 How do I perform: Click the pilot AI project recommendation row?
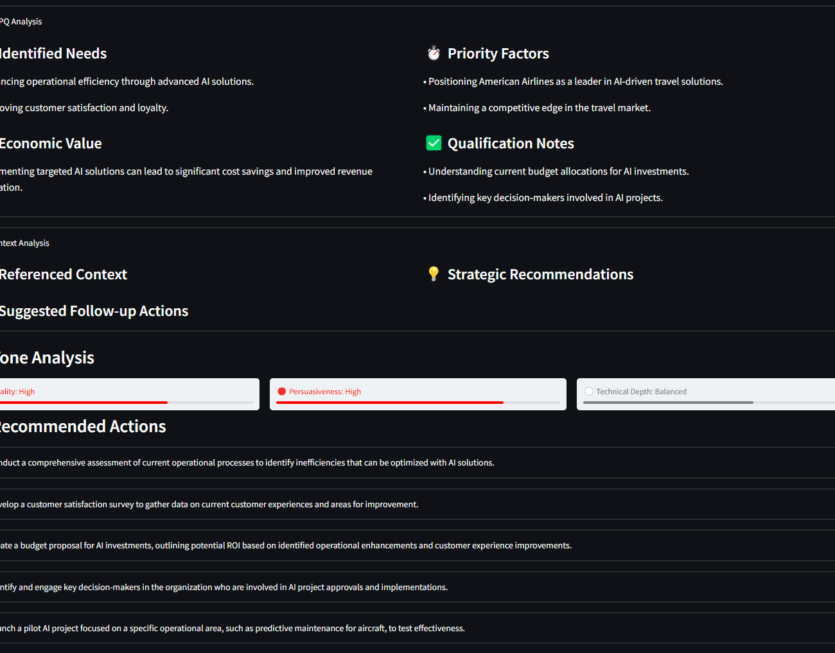click(x=233, y=628)
